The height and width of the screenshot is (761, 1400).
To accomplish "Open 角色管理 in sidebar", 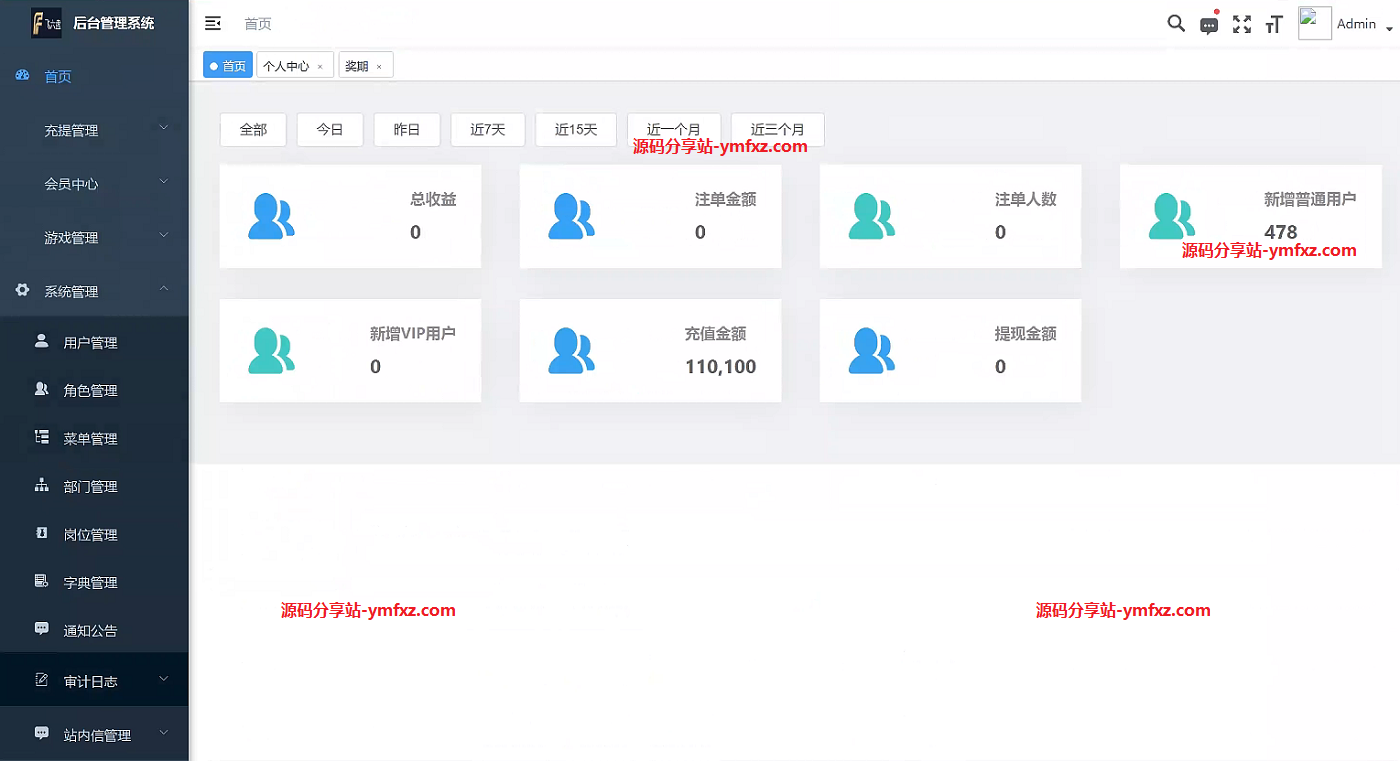I will tap(90, 391).
